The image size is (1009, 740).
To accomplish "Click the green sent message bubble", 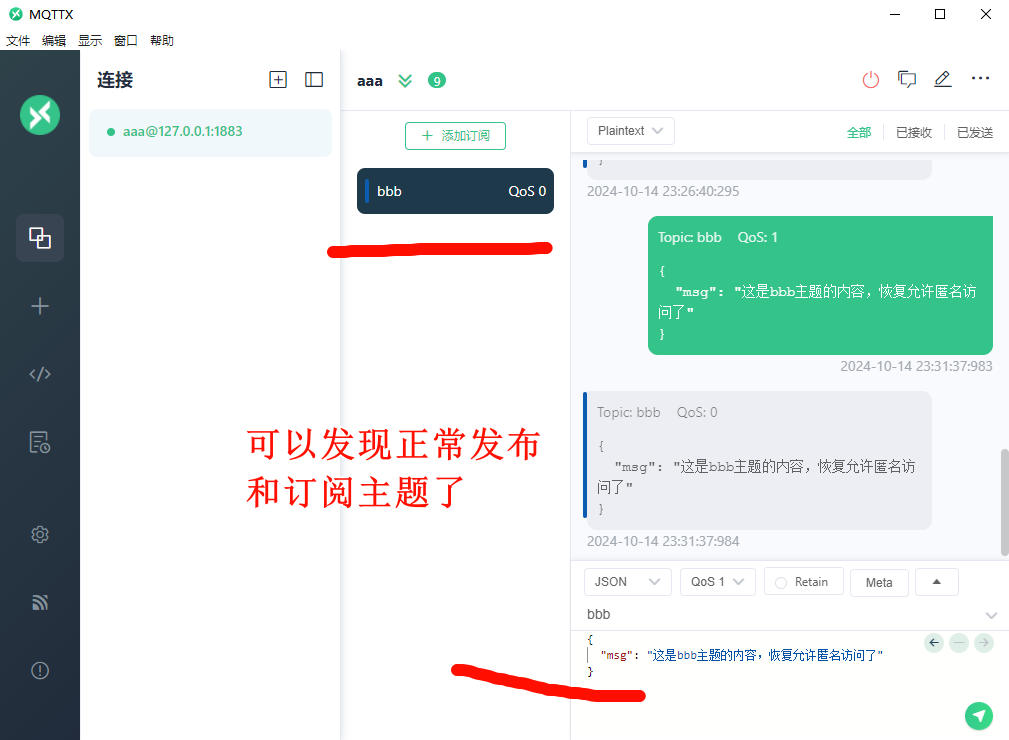I will click(820, 285).
